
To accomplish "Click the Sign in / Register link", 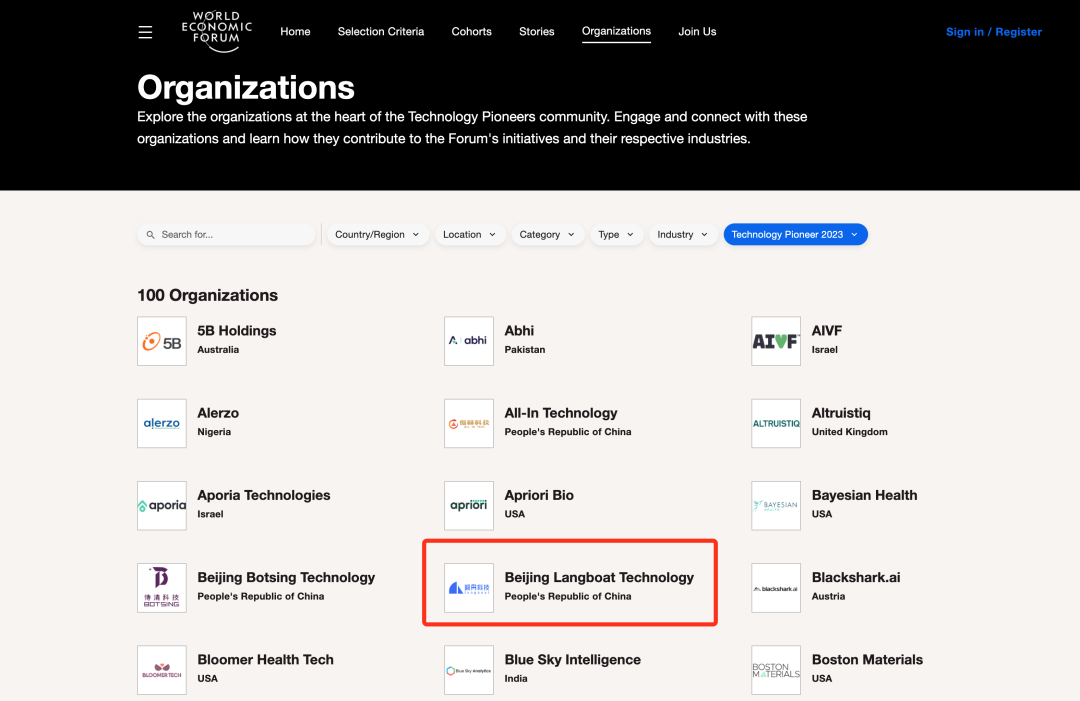I will pos(993,32).
